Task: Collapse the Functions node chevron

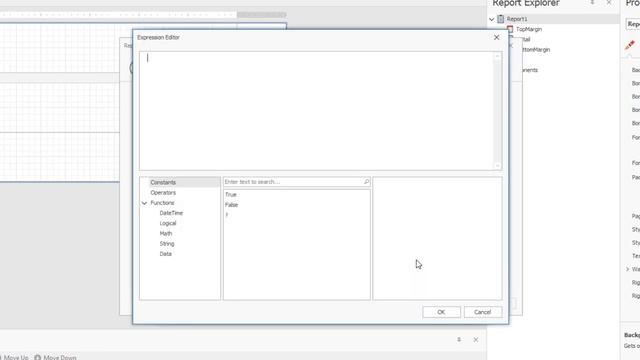Action: 144,203
